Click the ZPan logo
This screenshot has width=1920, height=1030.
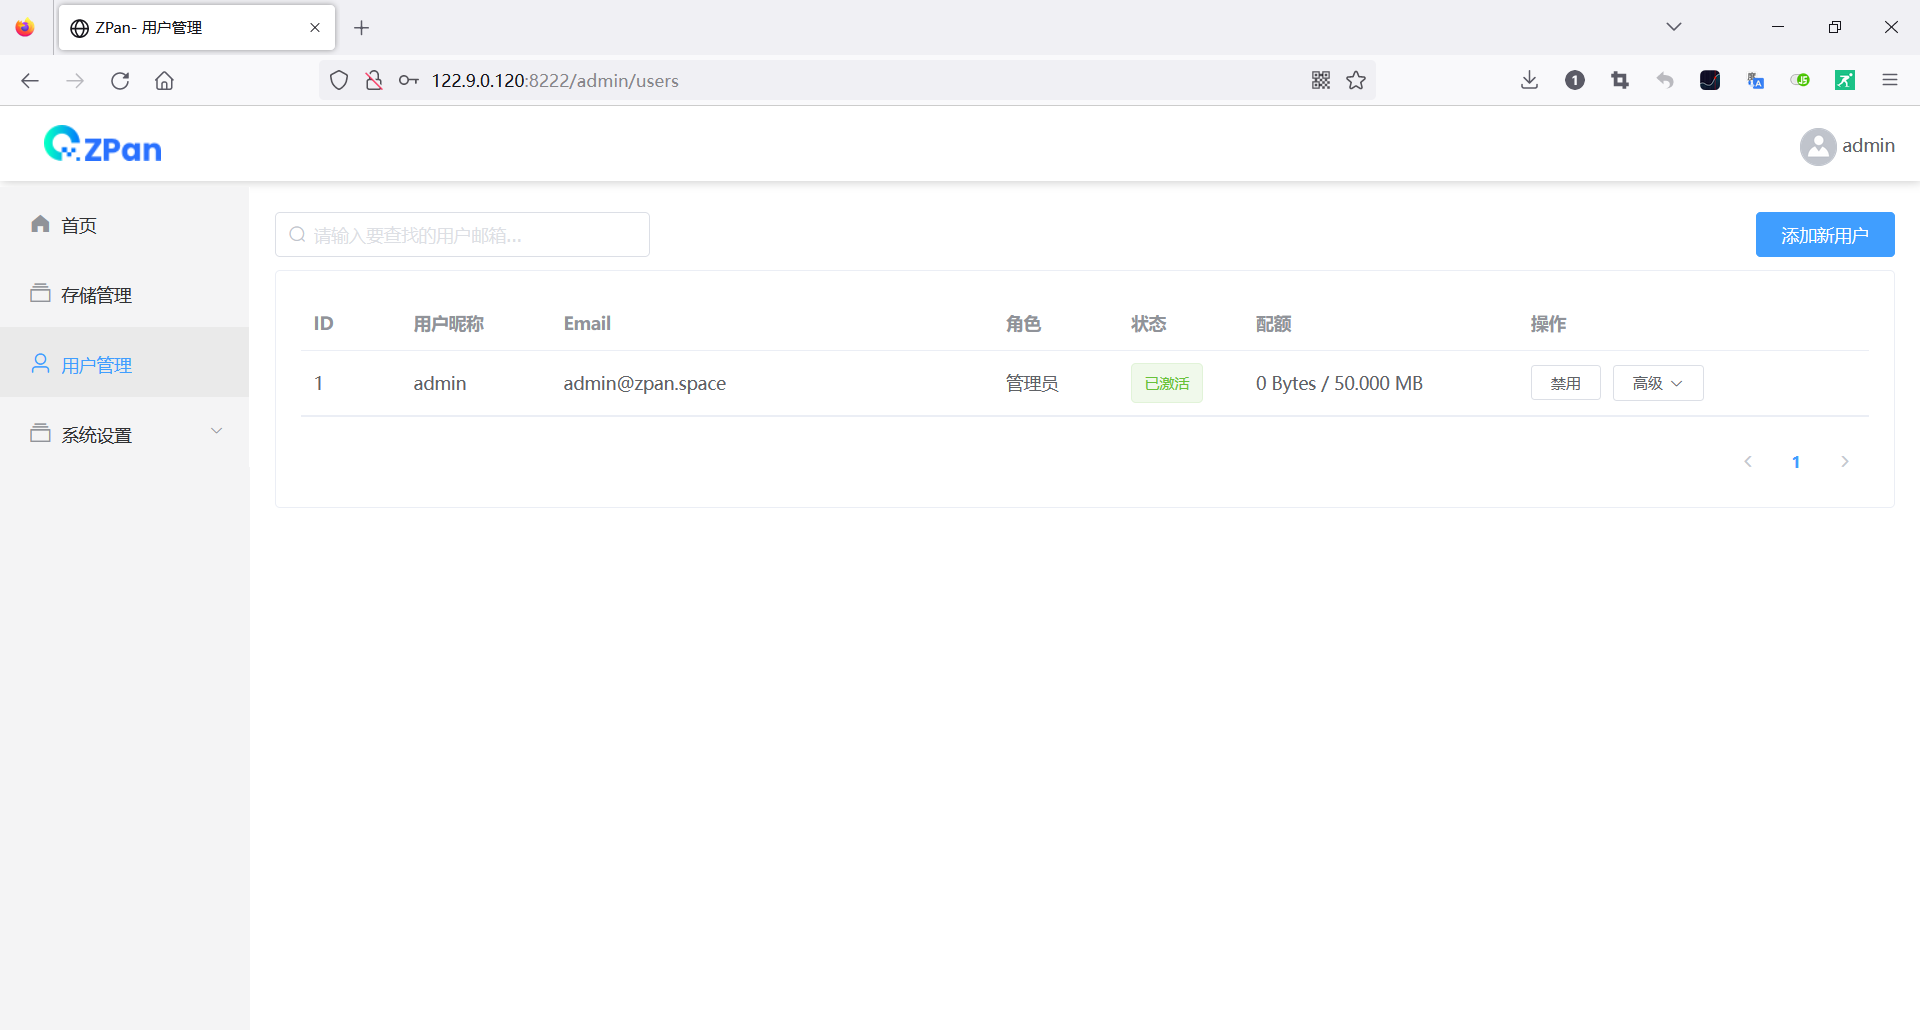103,145
